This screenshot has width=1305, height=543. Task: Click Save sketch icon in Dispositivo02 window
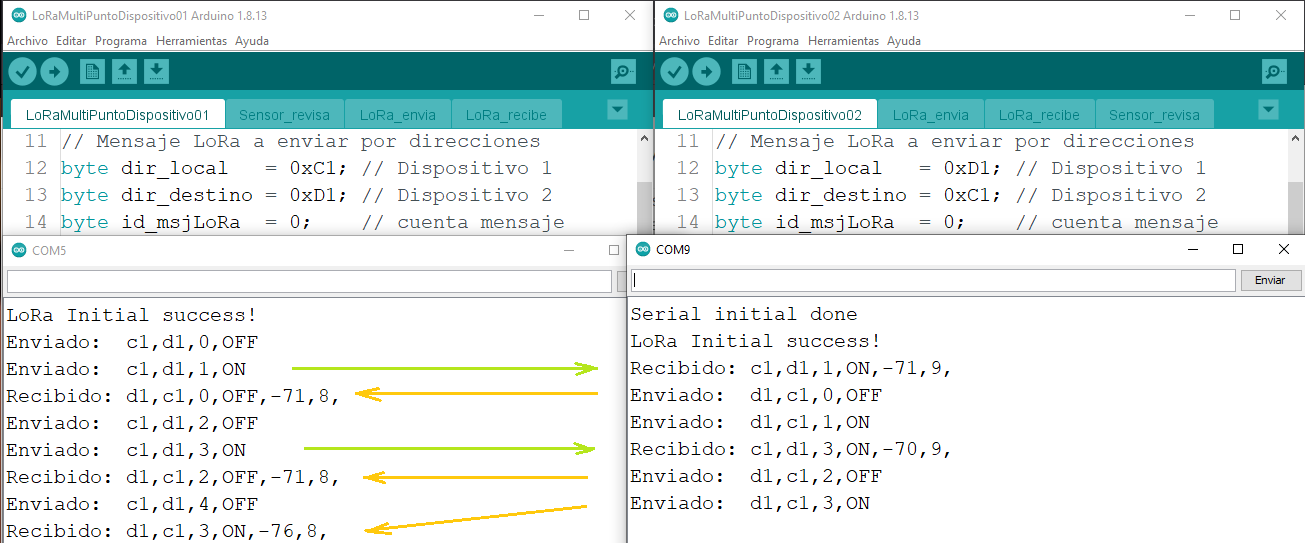808,71
